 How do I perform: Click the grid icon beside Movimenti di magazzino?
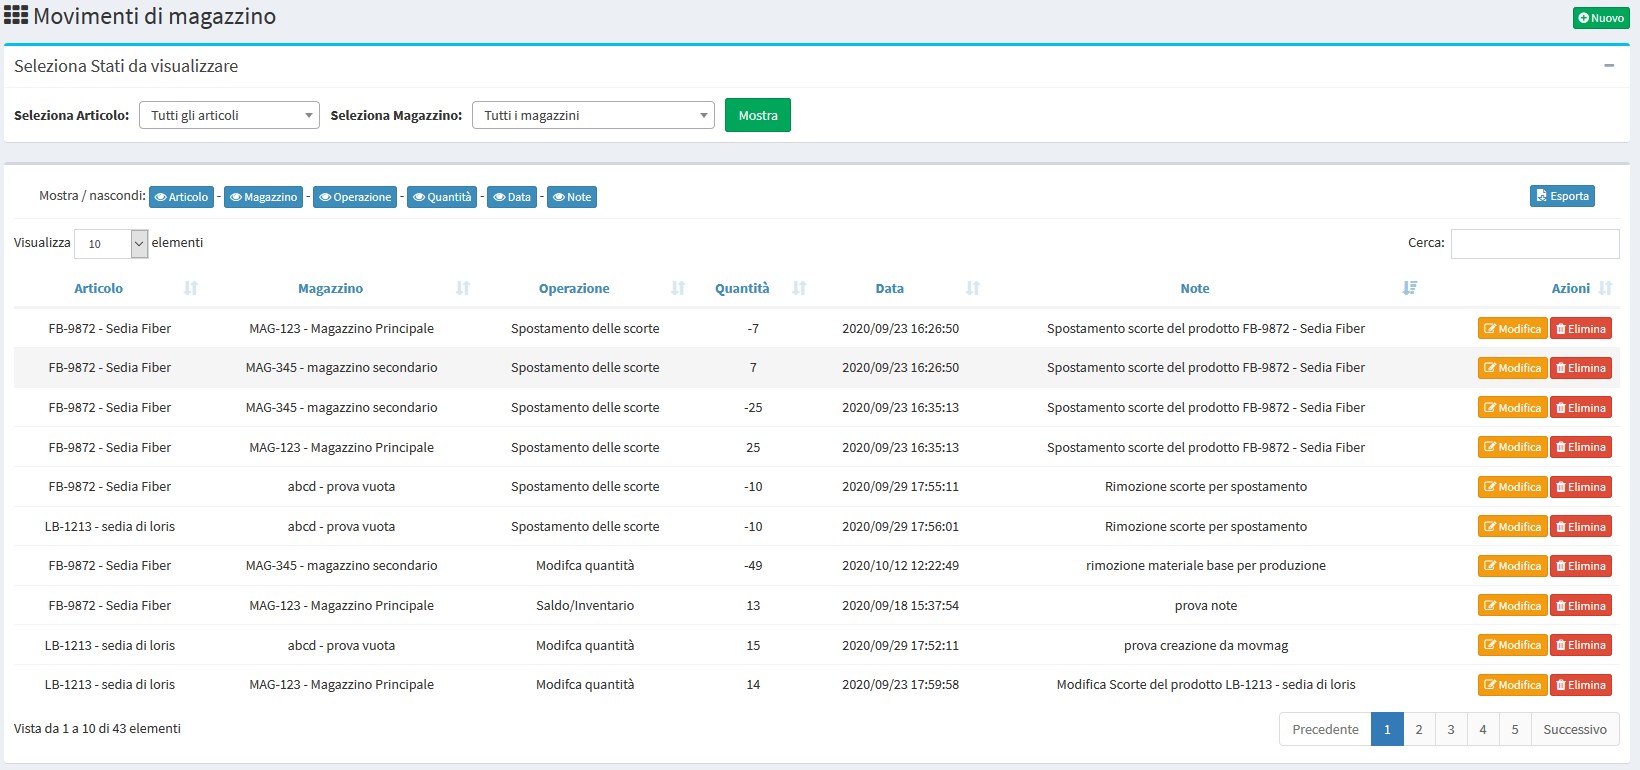tap(16, 16)
